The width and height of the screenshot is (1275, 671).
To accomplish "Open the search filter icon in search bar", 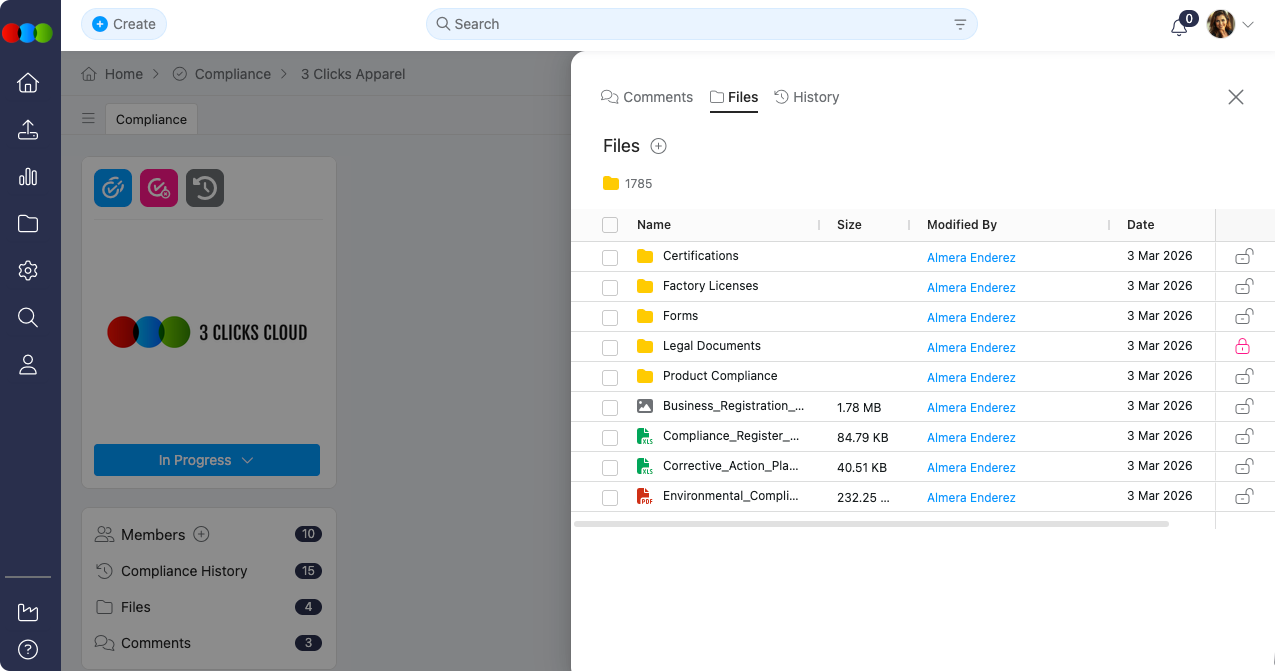I will tap(959, 23).
